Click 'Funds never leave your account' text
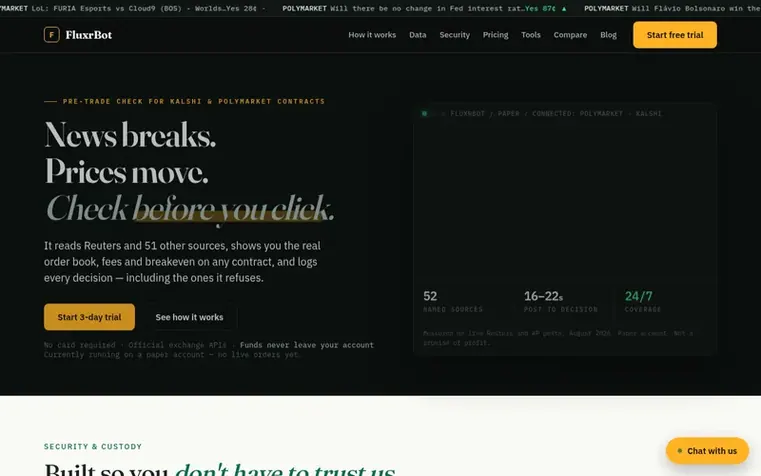 (307, 345)
